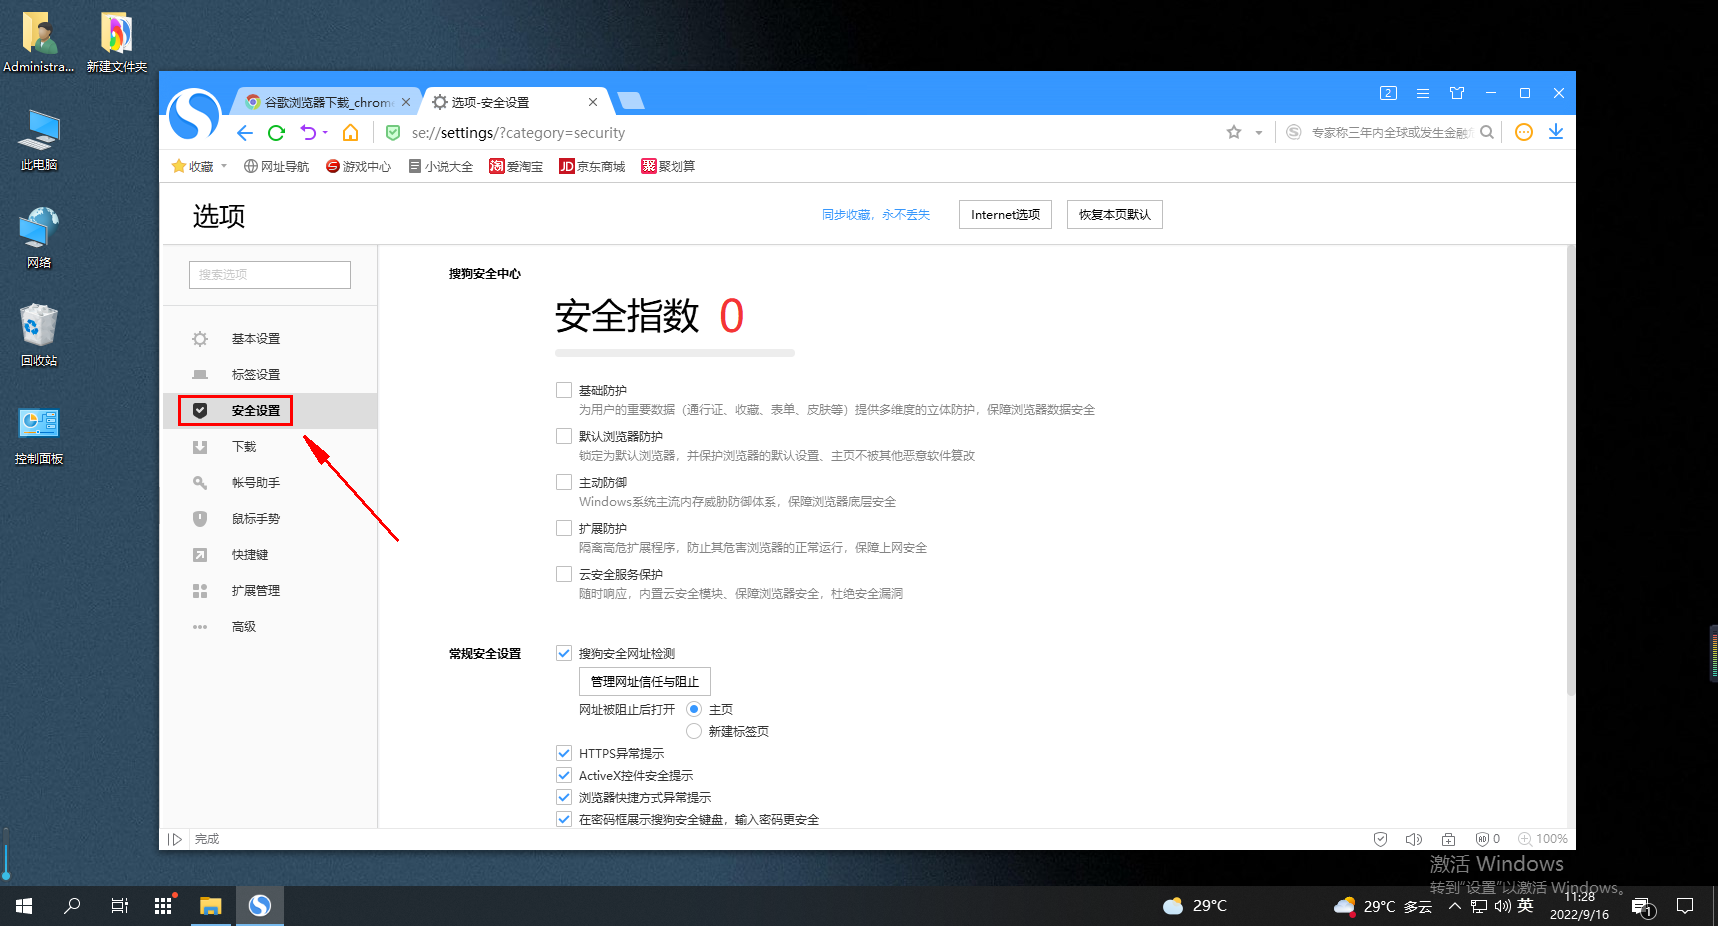Reload the page with the green refresh icon
Viewport: 1718px width, 926px height.
point(277,133)
